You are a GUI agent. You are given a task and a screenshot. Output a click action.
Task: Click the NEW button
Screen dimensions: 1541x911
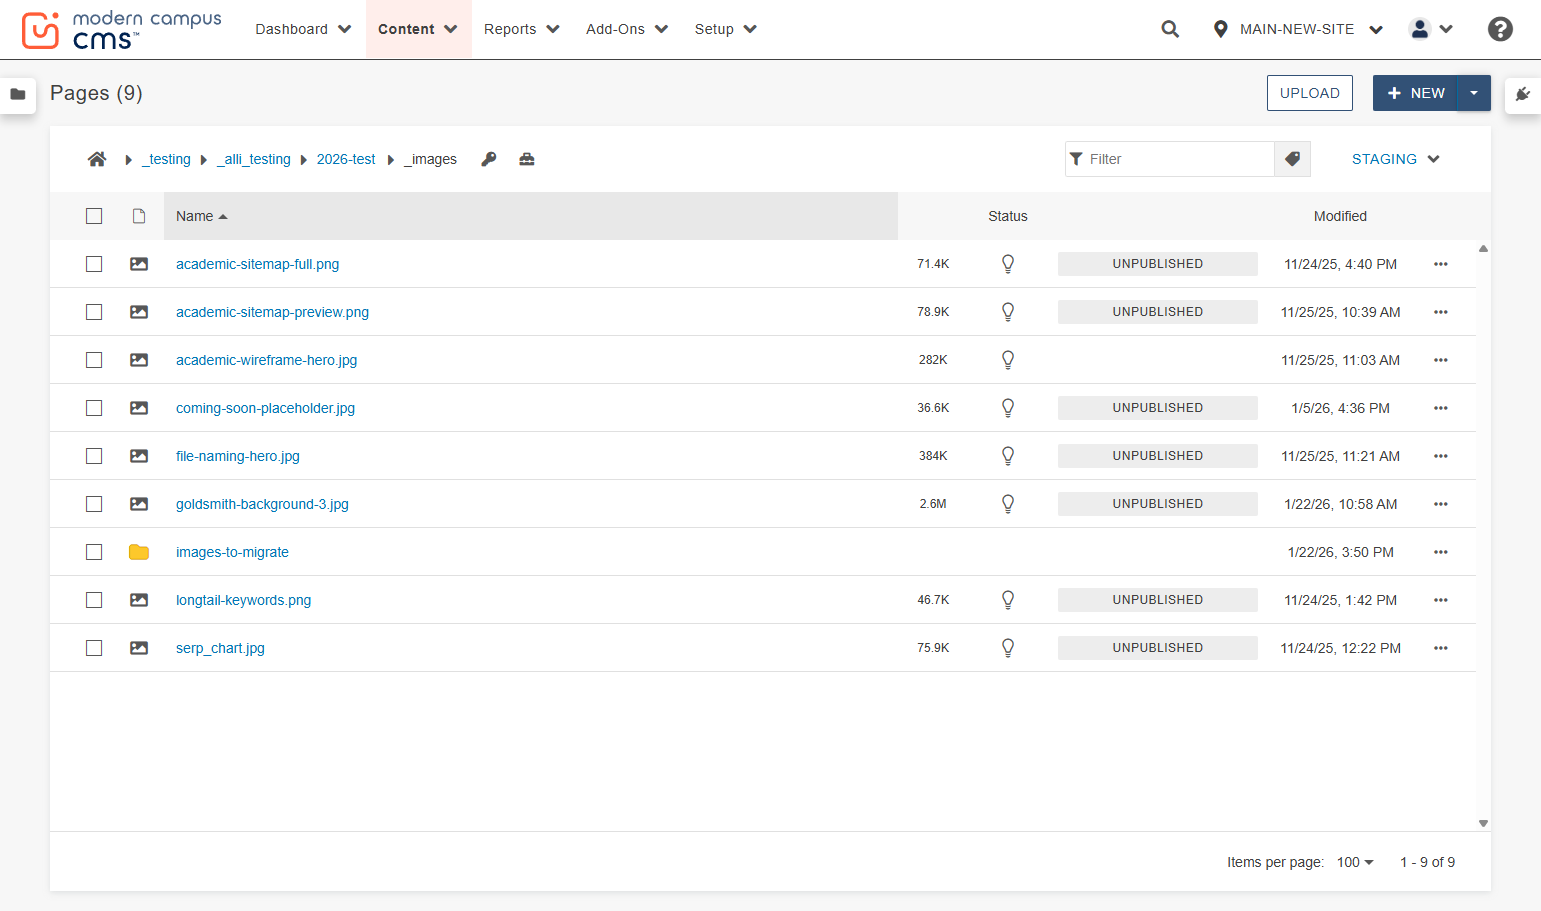(x=1416, y=93)
